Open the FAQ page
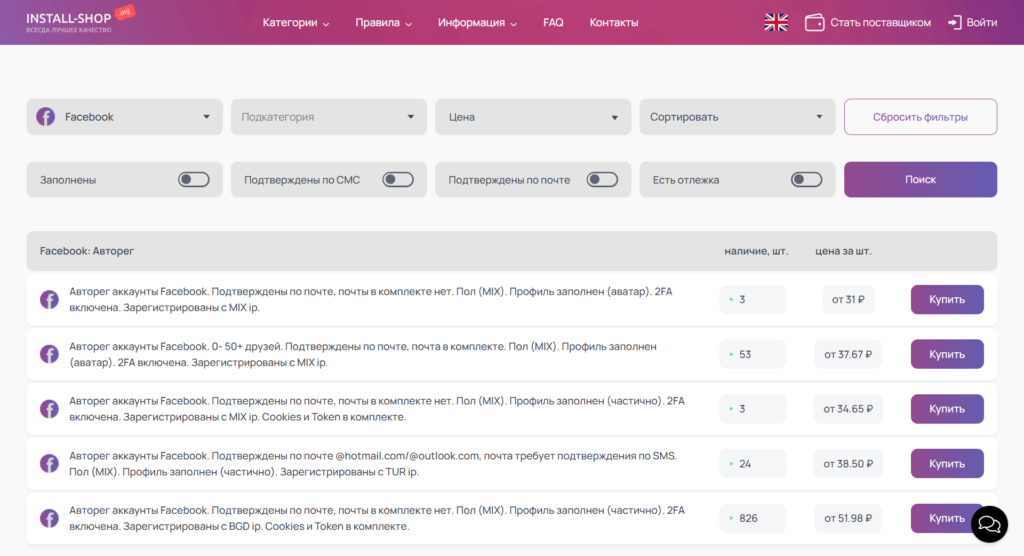This screenshot has width=1024, height=556. coord(553,22)
